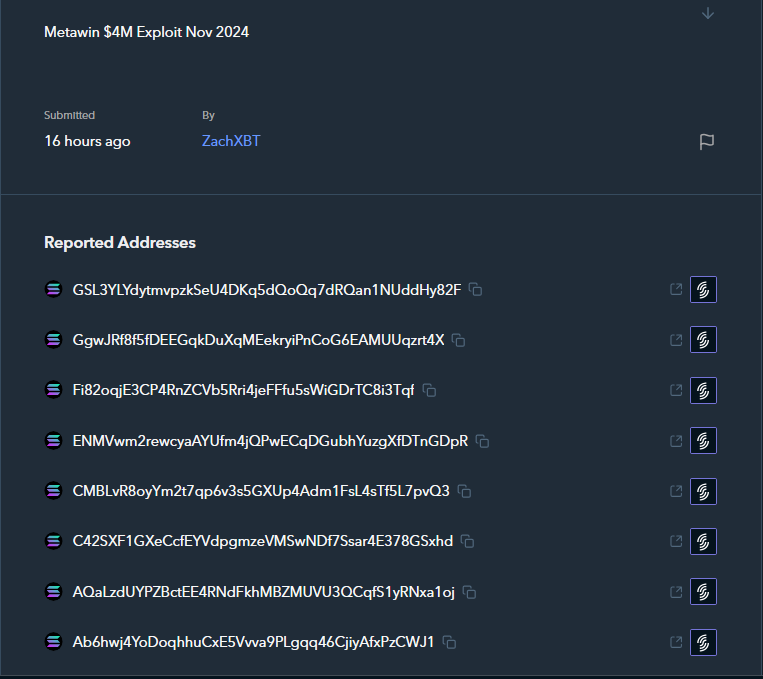Open CMBLvR8oyYm2 address in external link
Image resolution: width=763 pixels, height=679 pixels.
click(x=676, y=491)
